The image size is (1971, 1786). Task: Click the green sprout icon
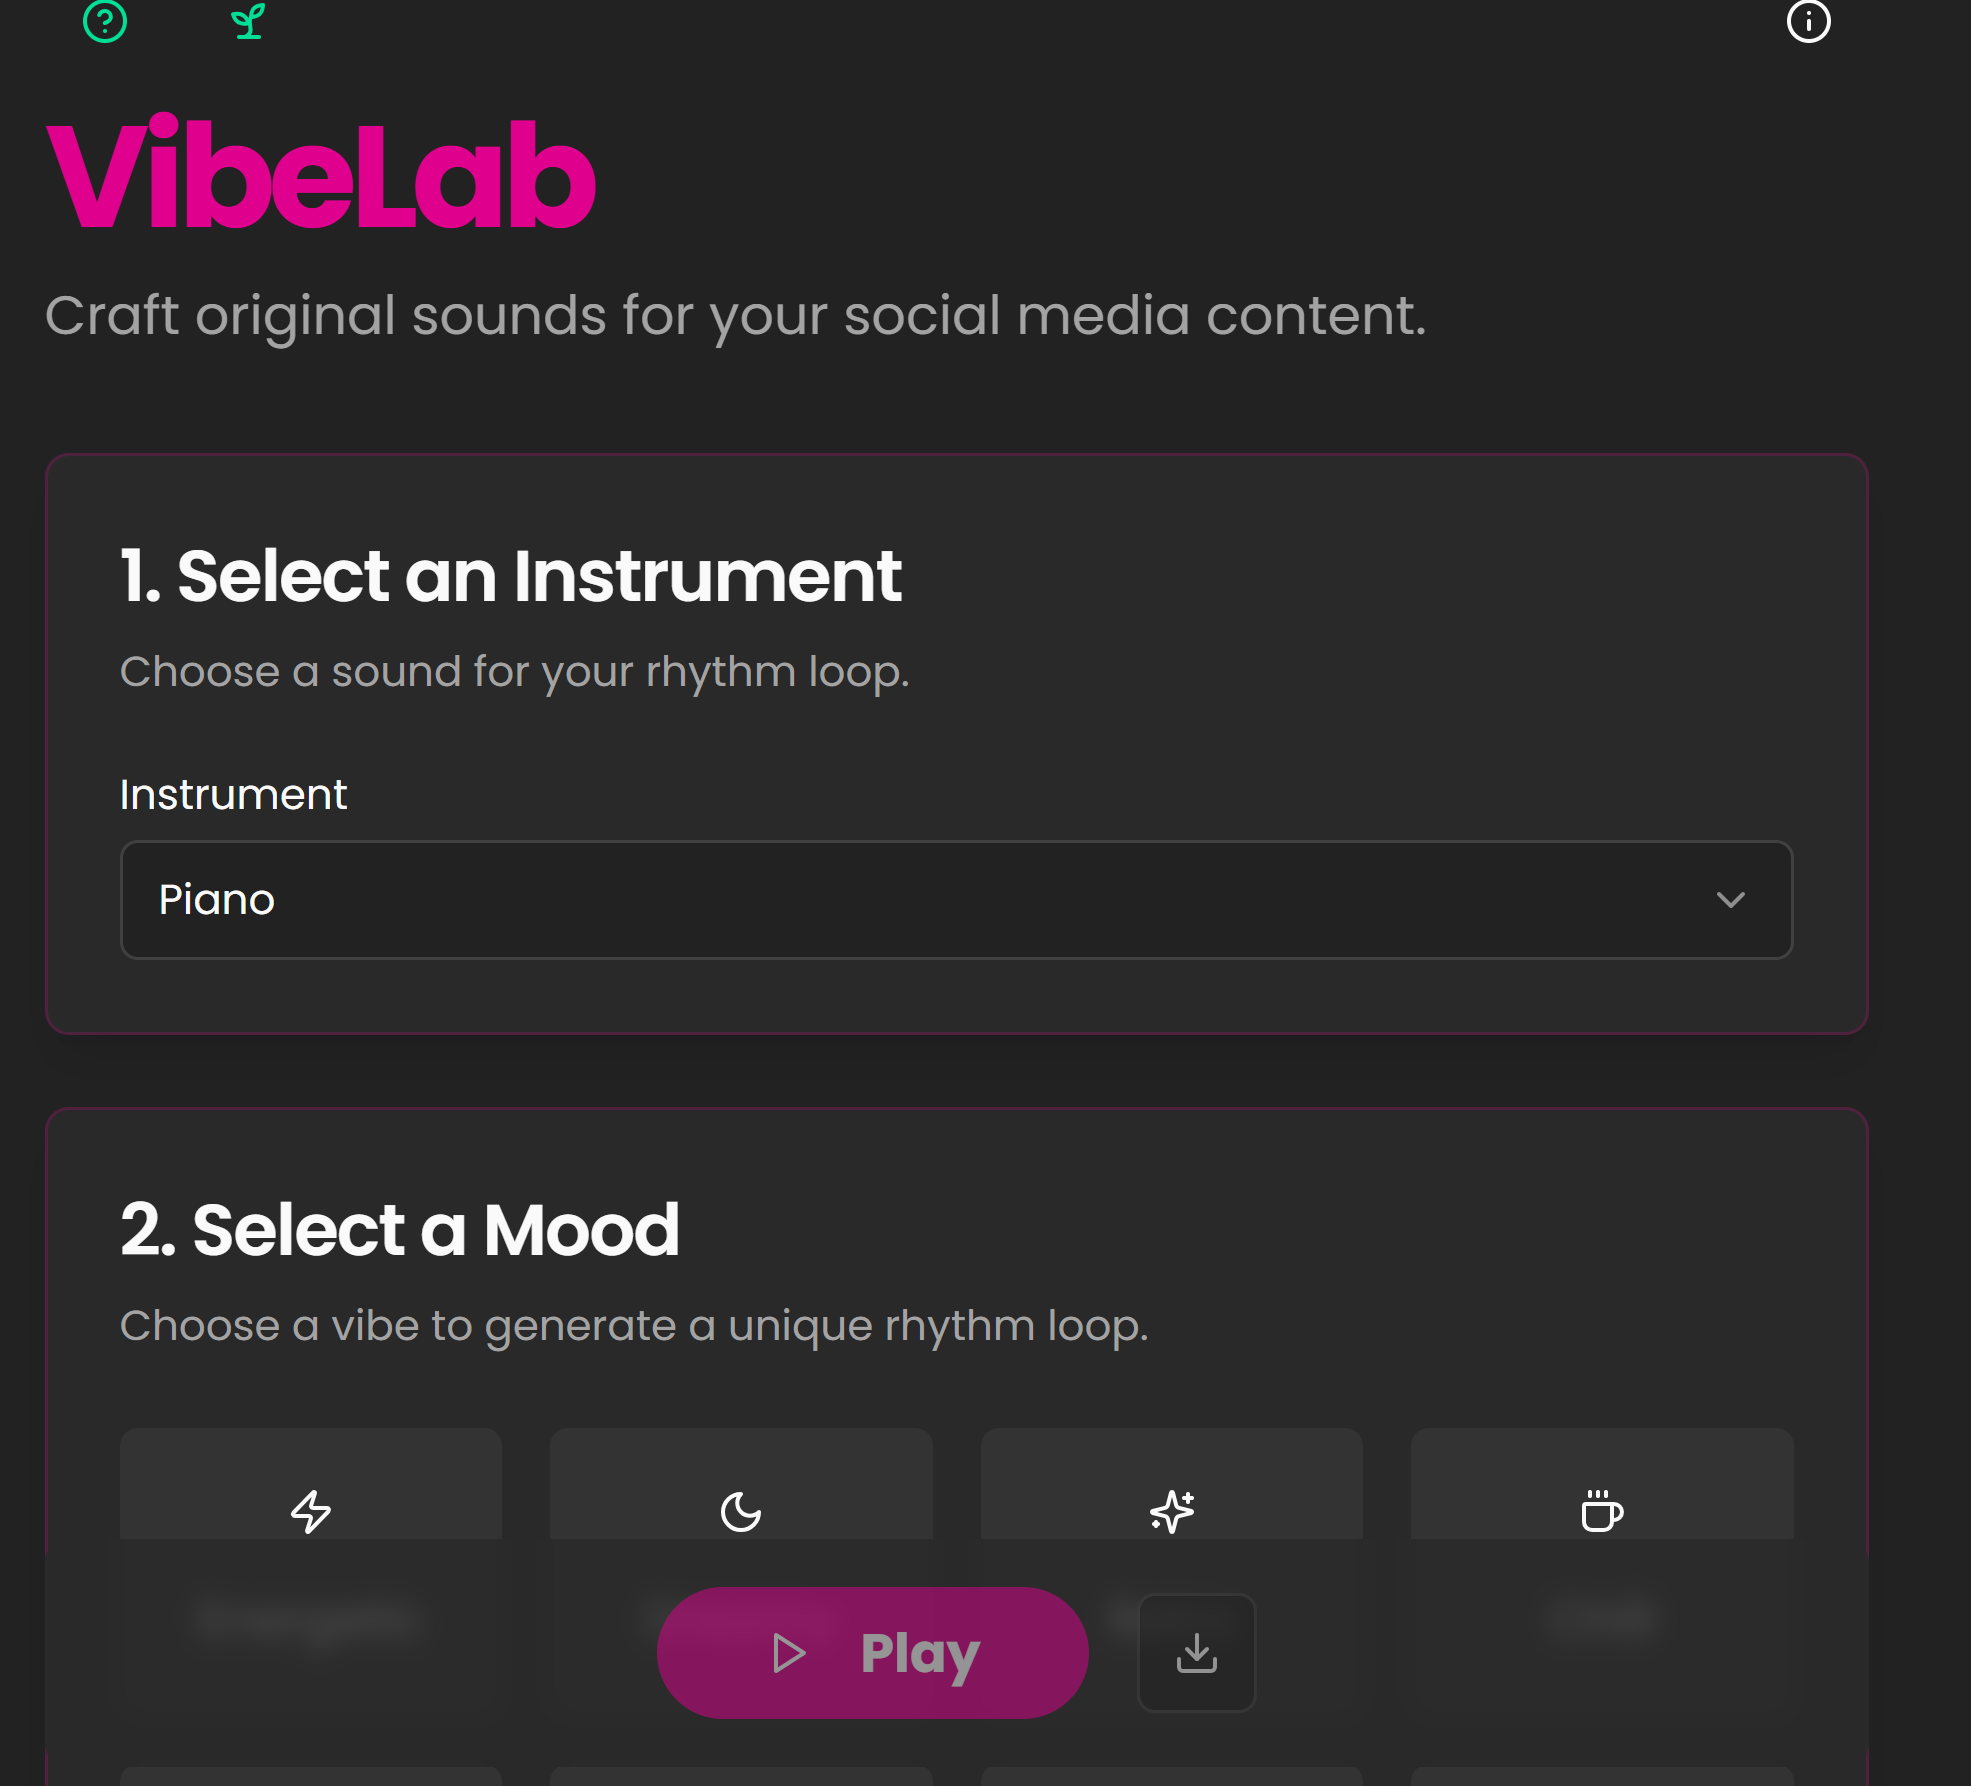(248, 21)
